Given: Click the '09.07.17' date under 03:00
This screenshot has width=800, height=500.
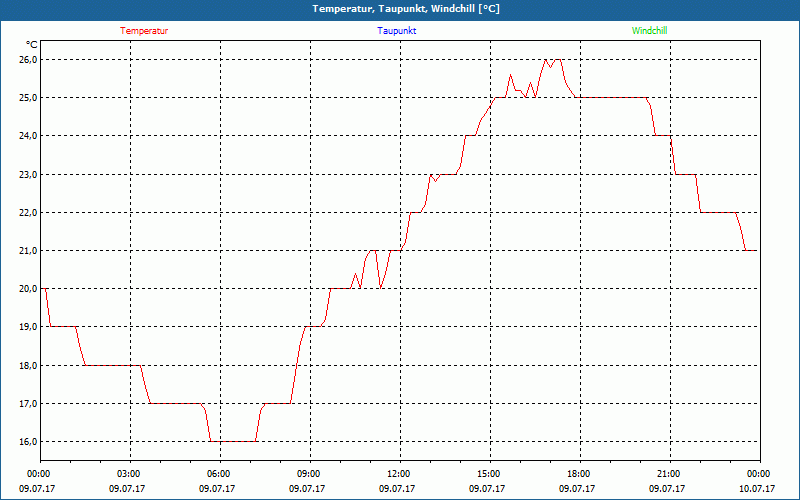Looking at the screenshot, I should point(127,488).
